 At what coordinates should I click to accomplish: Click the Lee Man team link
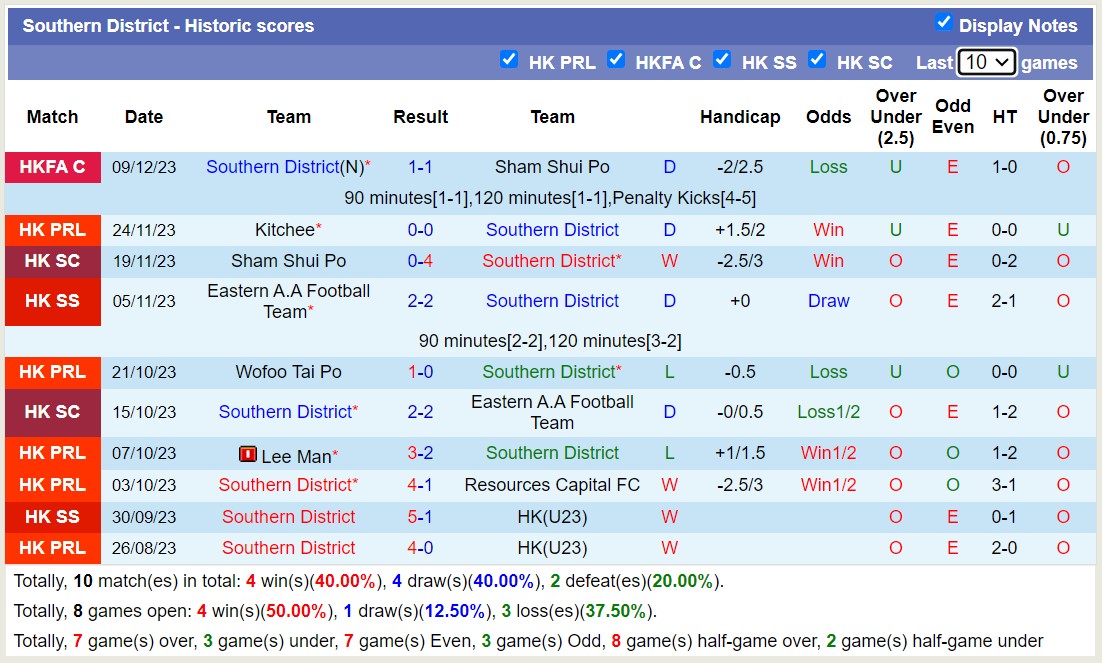click(x=296, y=457)
